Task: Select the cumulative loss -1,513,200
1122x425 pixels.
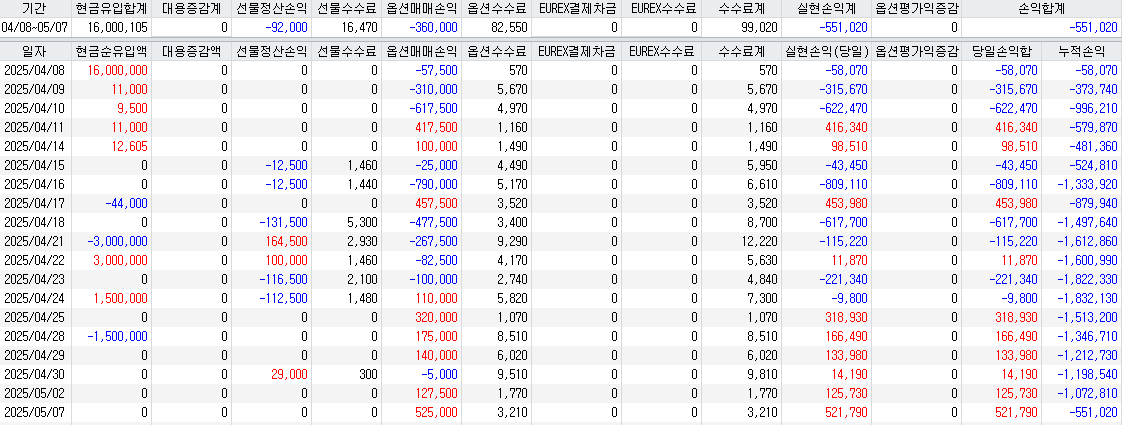Action: coord(1089,317)
